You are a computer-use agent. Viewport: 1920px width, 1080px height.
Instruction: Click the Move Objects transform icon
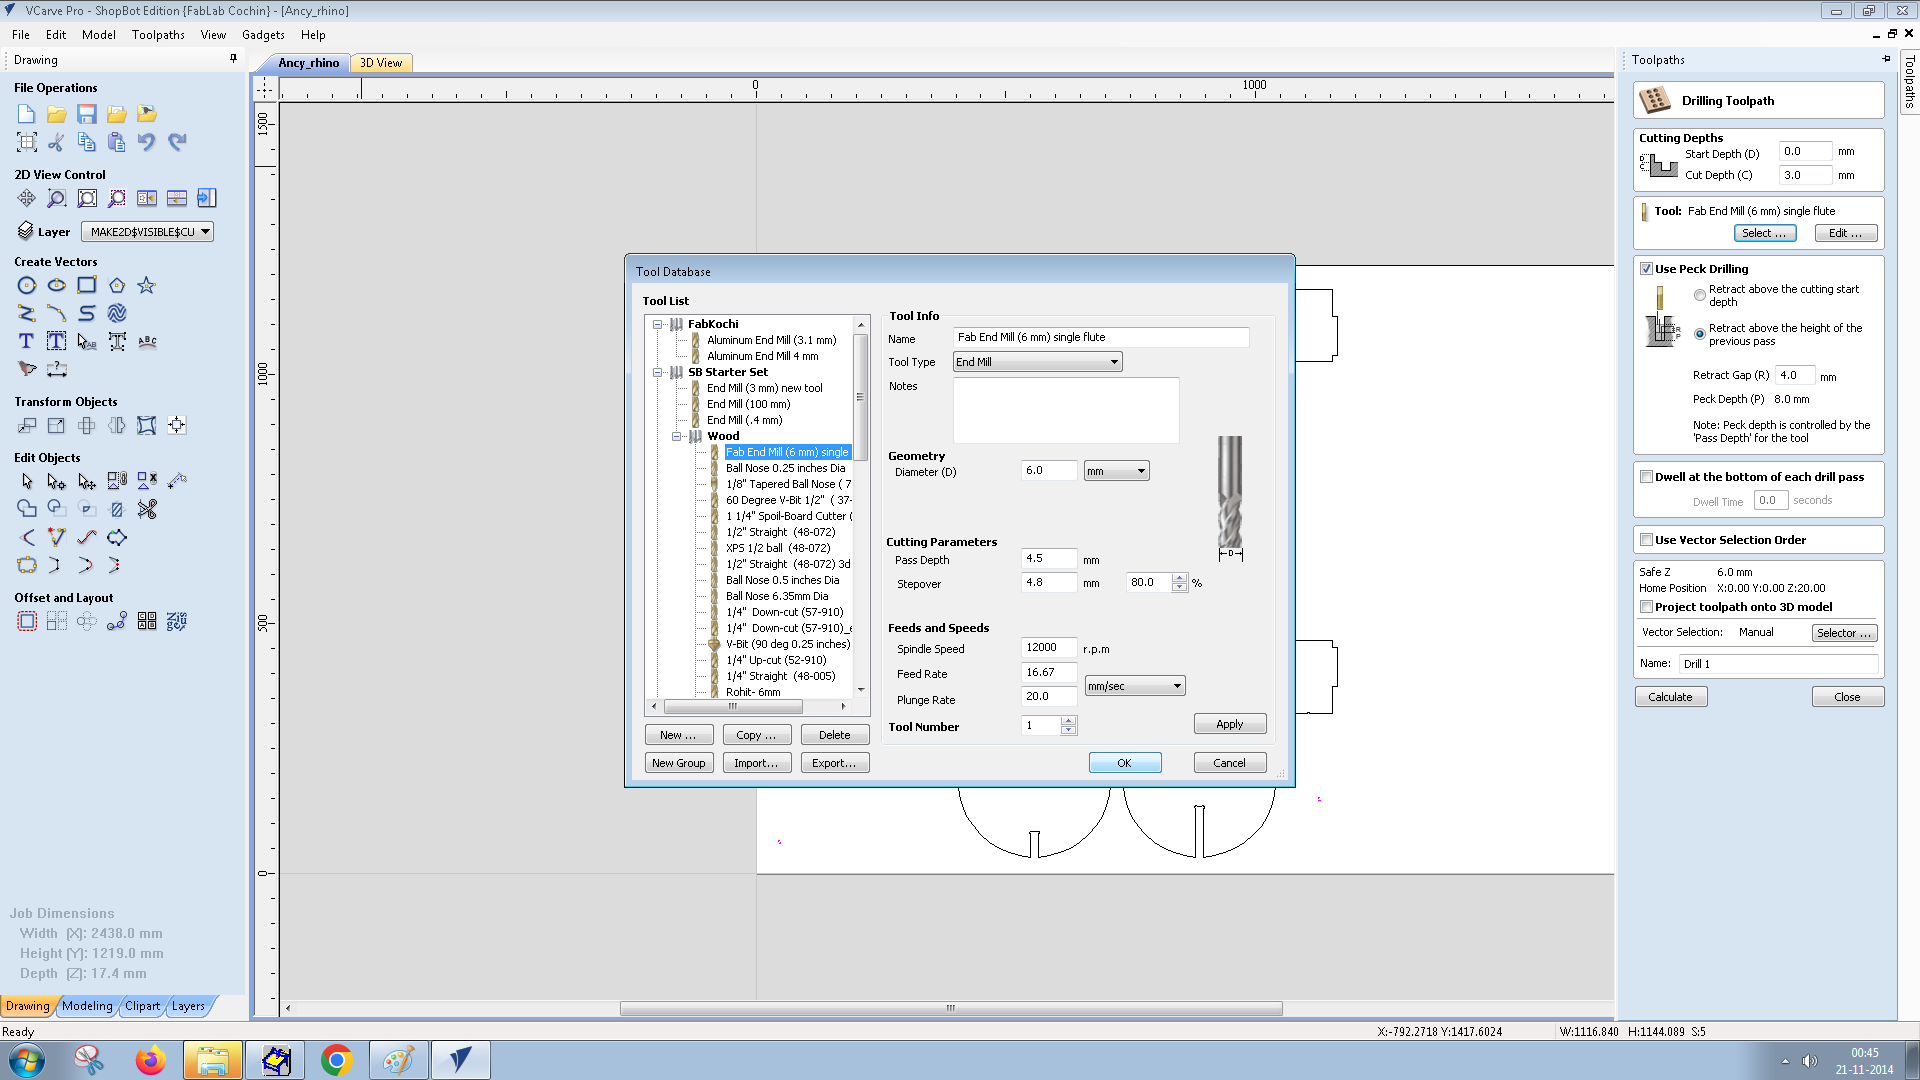[x=27, y=425]
